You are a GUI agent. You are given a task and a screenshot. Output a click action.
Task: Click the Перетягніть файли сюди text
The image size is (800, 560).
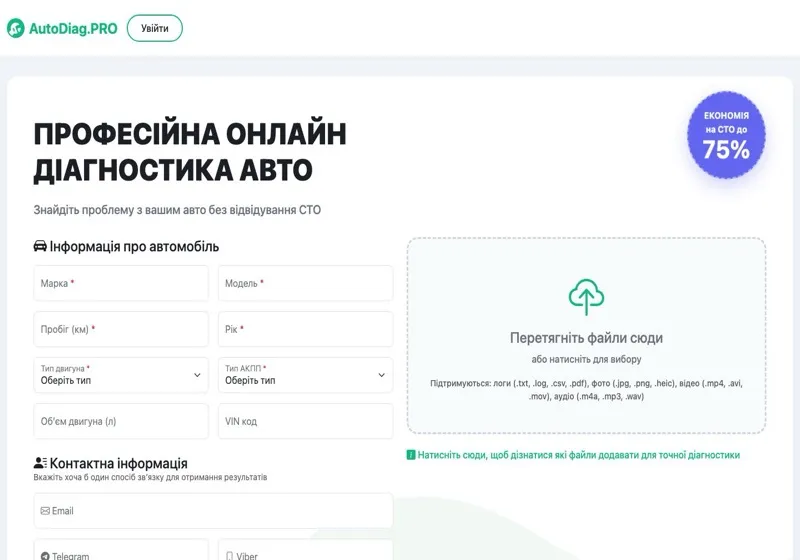click(586, 338)
